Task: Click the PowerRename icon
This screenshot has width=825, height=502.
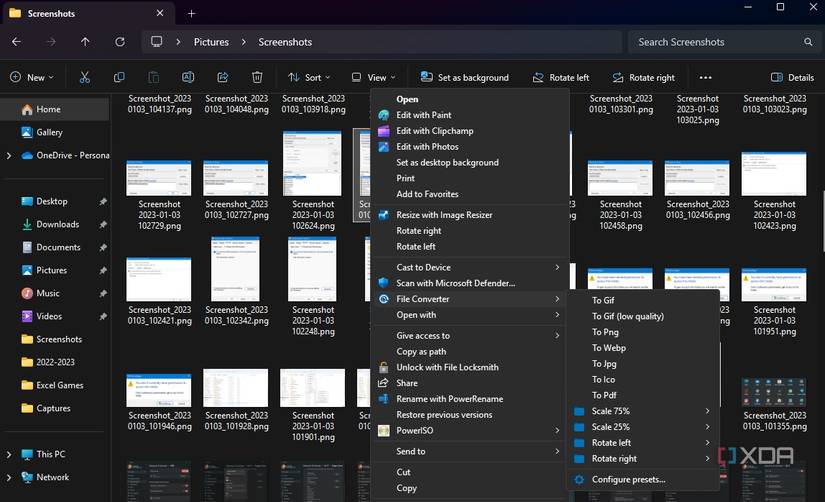Action: click(384, 399)
